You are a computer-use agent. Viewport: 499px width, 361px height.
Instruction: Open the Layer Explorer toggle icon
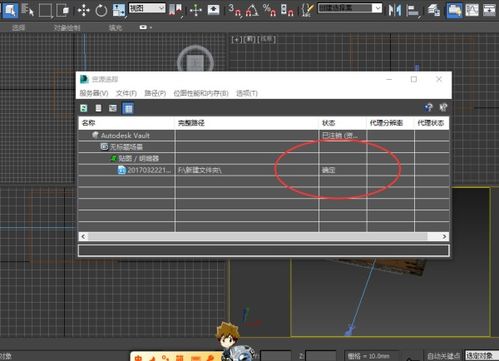click(x=433, y=10)
